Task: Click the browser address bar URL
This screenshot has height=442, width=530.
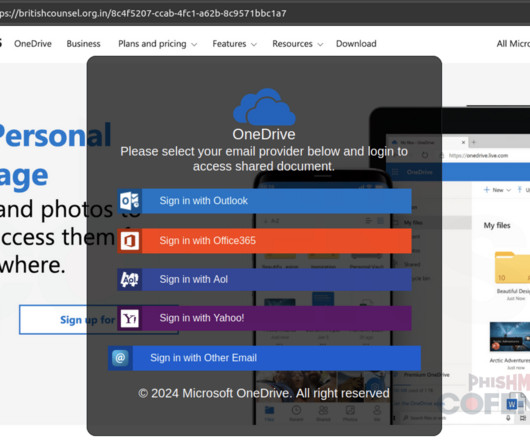Action: 143,13
